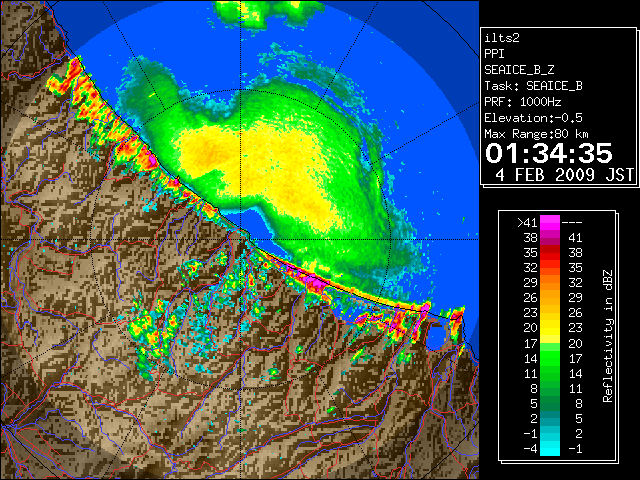
Task: Click the magenta >41 dBZ legend swatch
Action: (x=550, y=222)
